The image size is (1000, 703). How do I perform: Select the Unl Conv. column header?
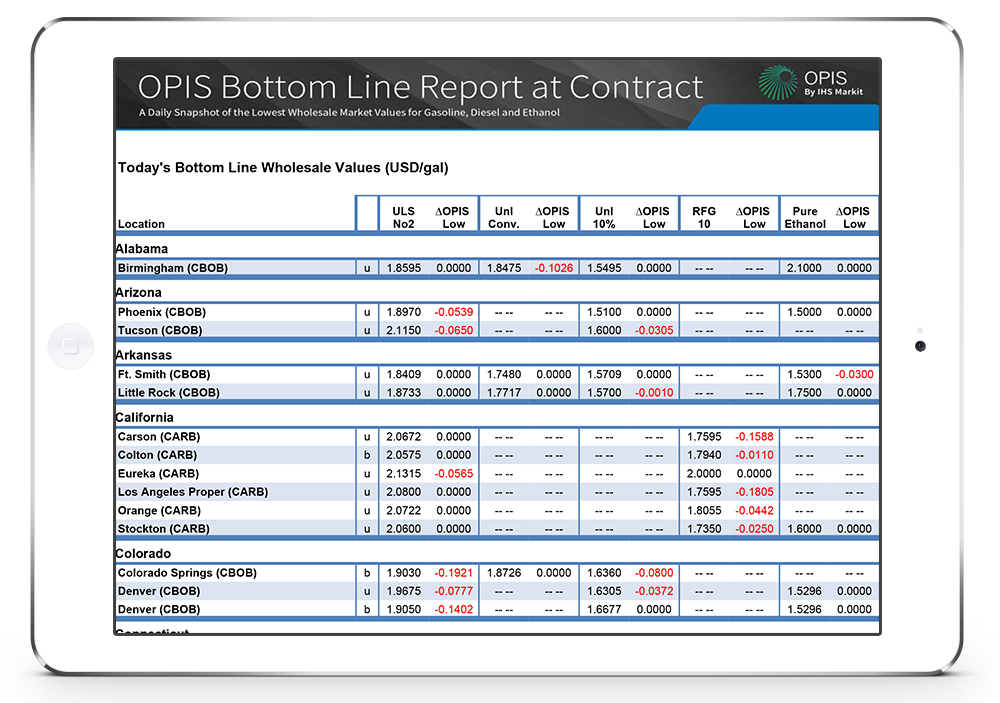[503, 217]
